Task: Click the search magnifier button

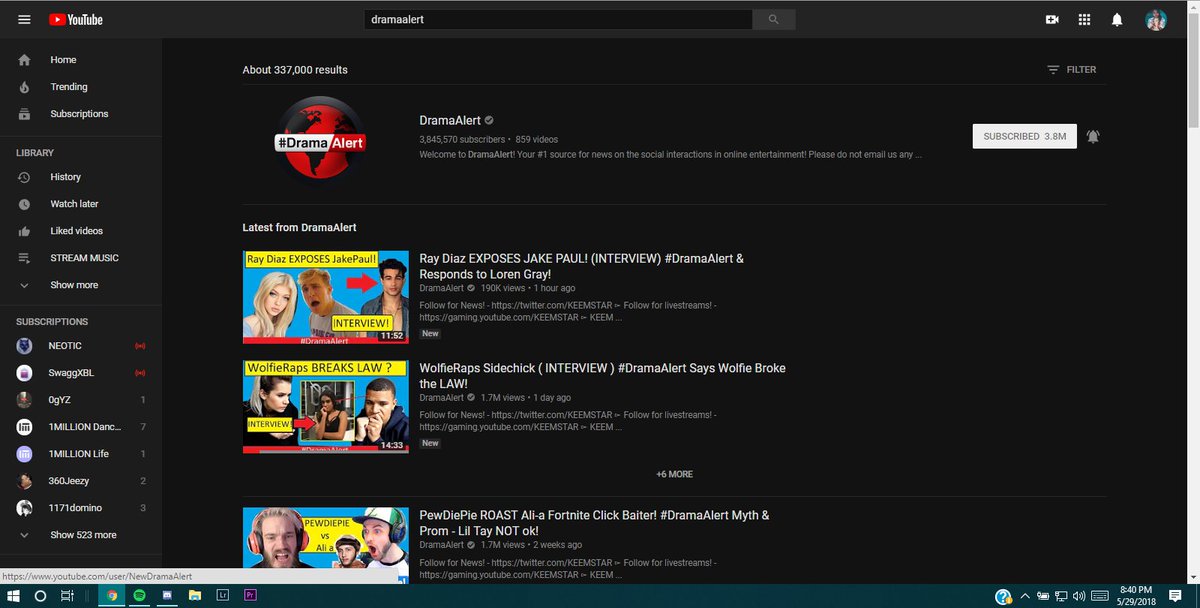Action: (x=774, y=19)
